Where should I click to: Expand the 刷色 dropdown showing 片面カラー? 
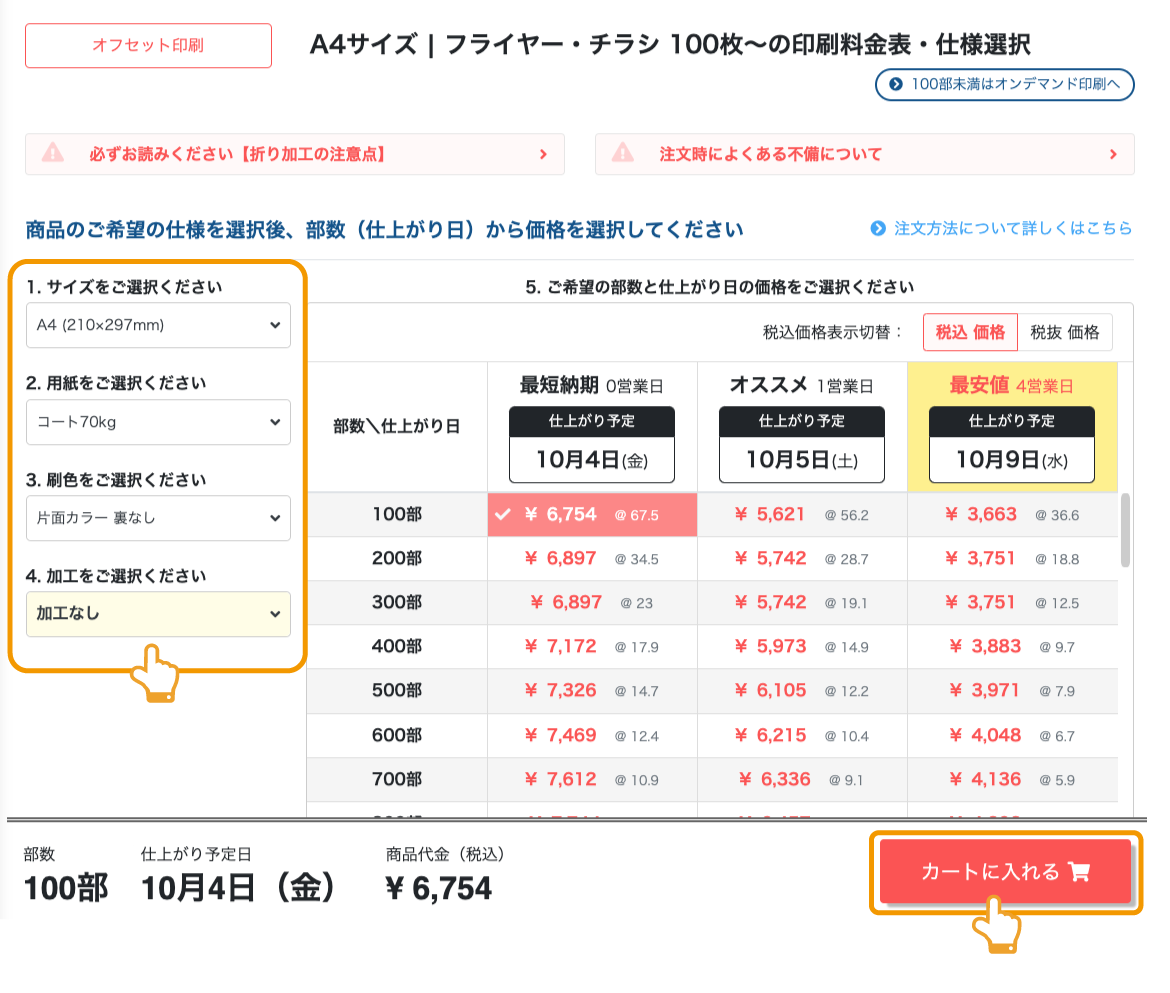point(158,518)
